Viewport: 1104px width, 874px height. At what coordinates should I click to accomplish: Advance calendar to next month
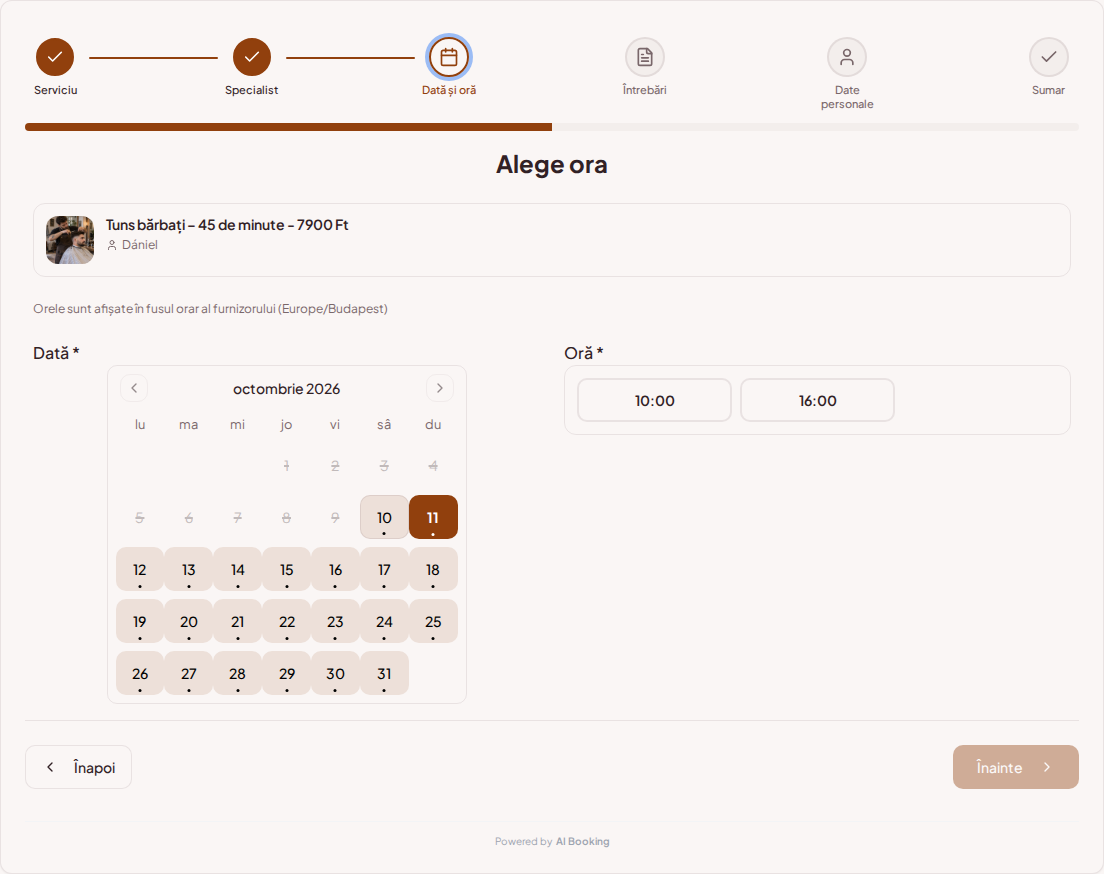tap(439, 388)
